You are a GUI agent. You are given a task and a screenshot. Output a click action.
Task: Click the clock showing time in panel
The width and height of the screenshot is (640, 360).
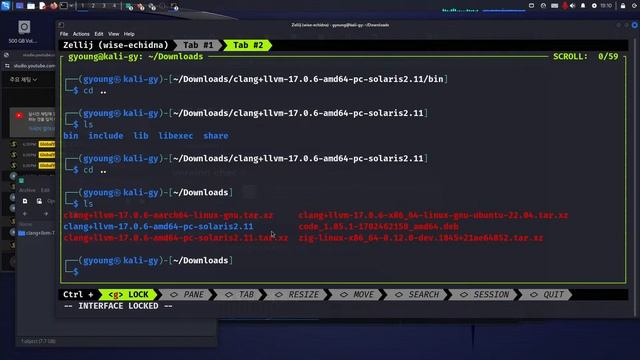606,6
